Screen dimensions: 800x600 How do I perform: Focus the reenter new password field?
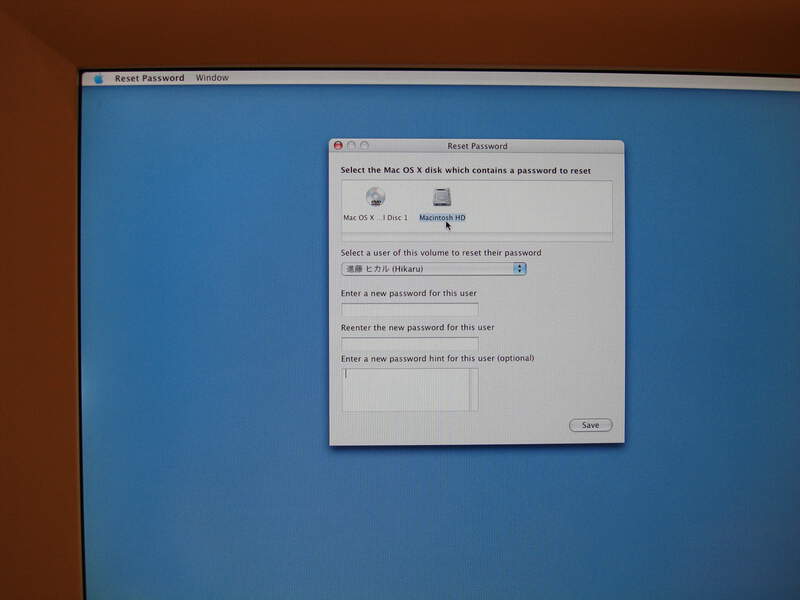(410, 344)
